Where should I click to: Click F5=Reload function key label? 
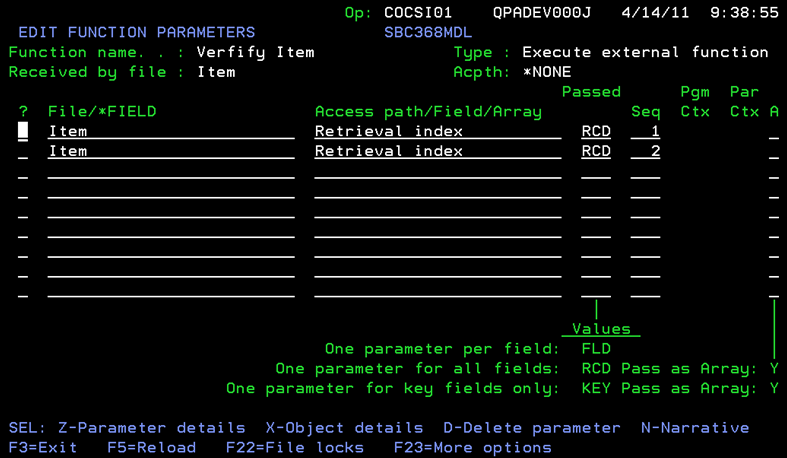pos(152,447)
